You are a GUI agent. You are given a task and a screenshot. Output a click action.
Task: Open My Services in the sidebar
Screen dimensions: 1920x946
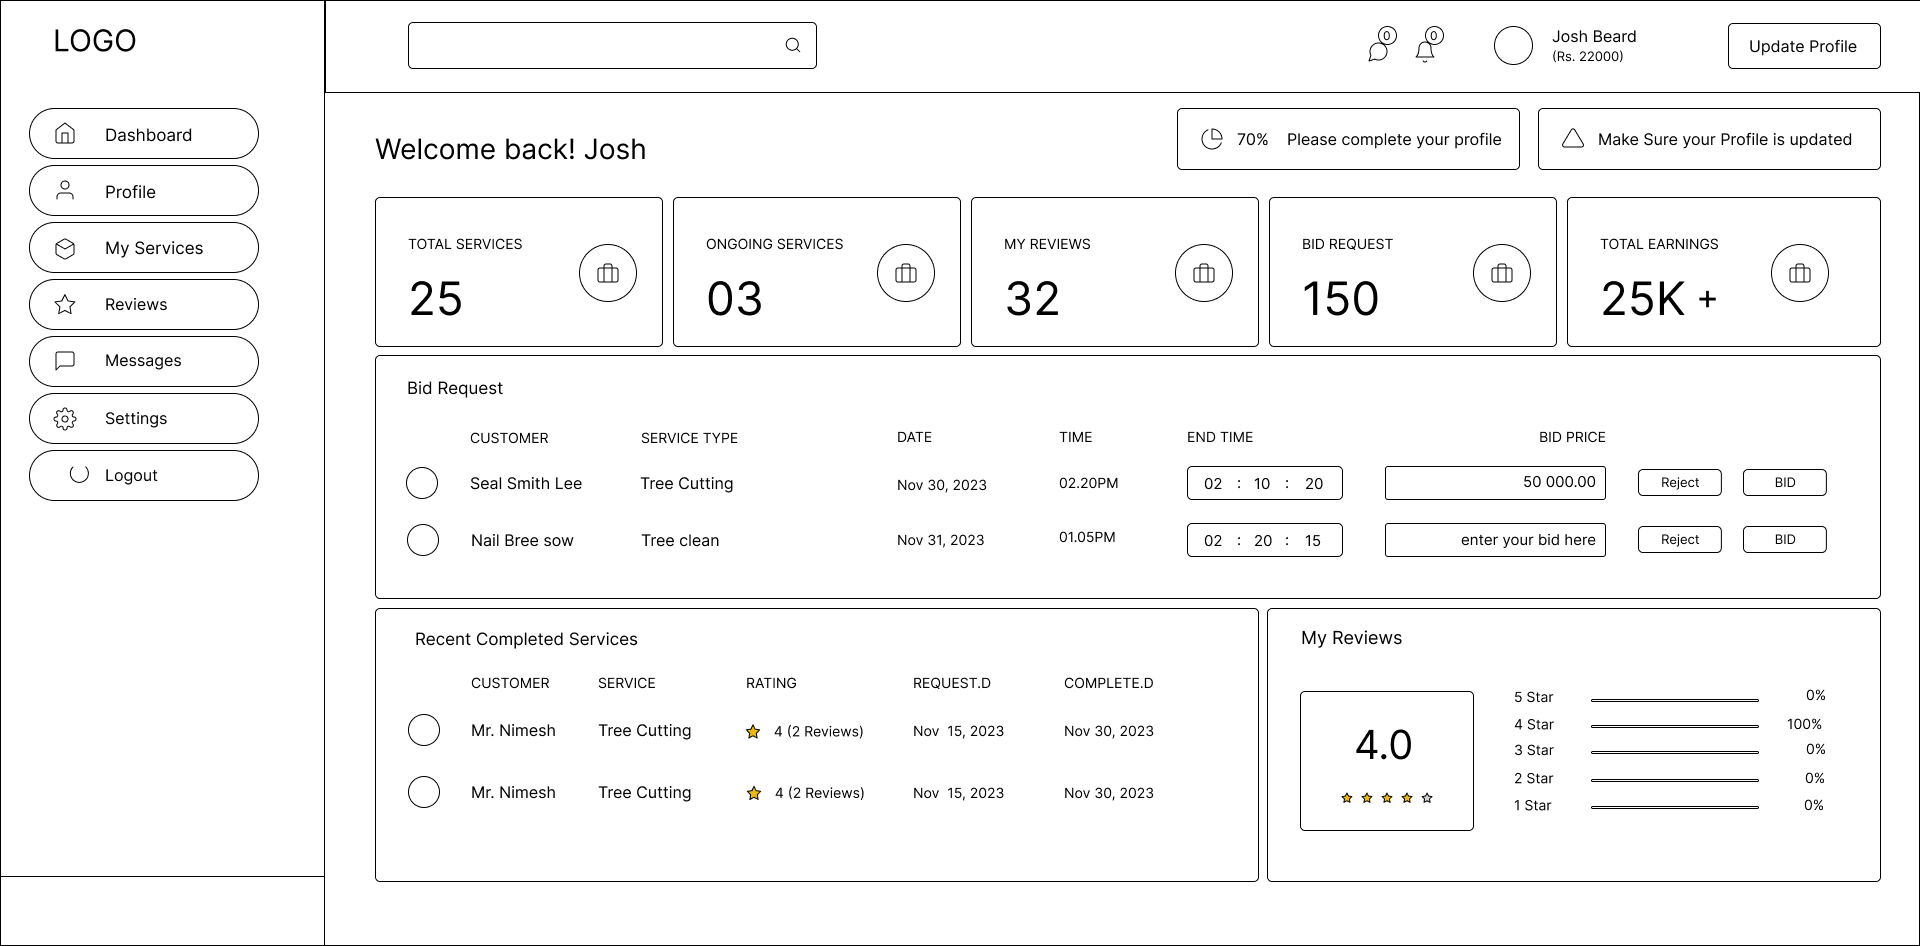(x=144, y=248)
